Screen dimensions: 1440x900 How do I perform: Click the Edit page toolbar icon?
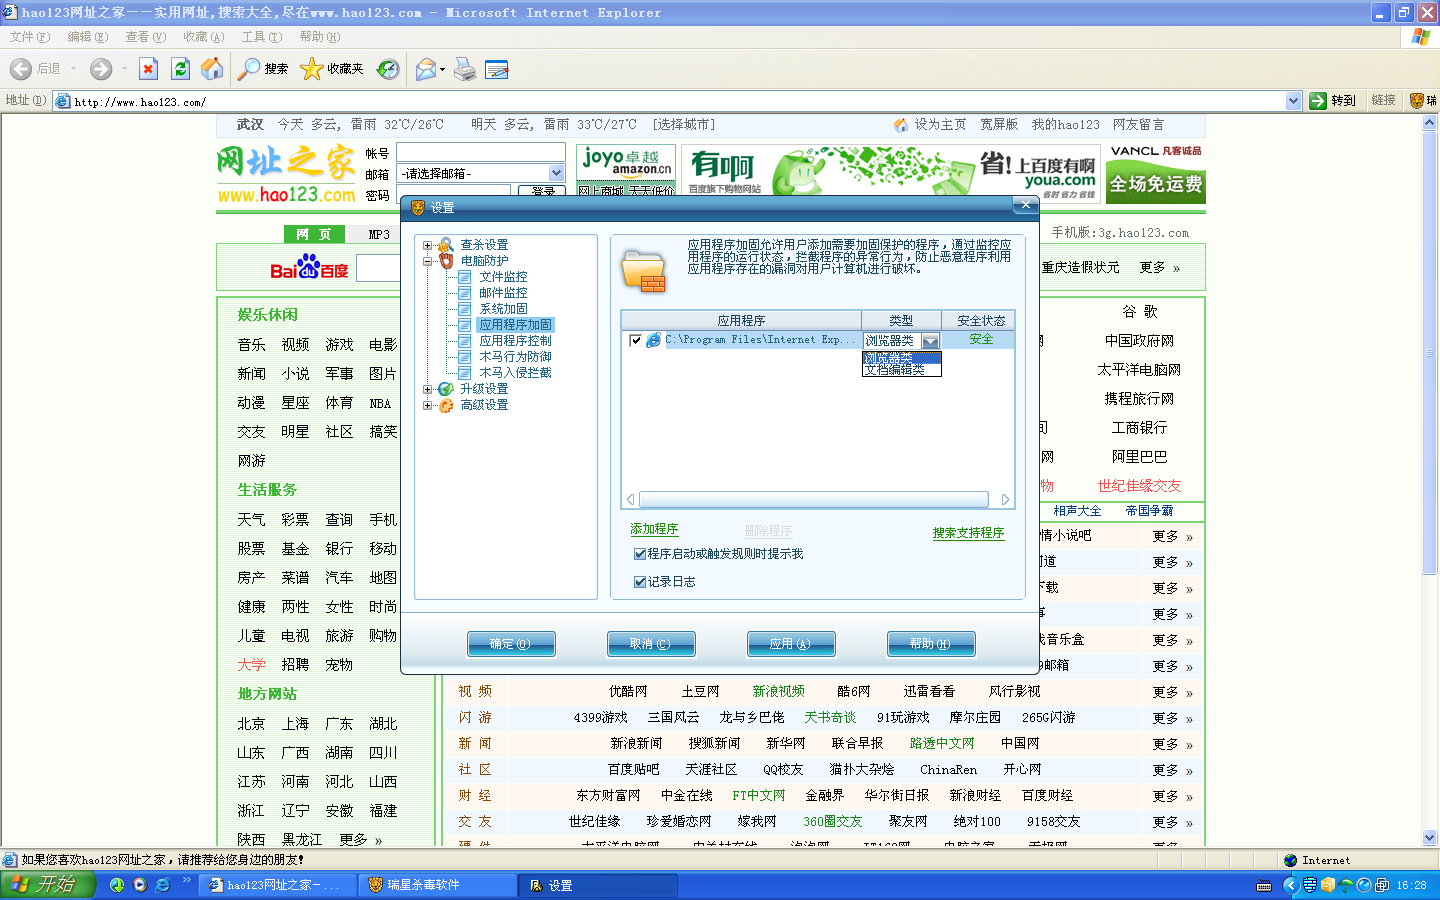496,69
